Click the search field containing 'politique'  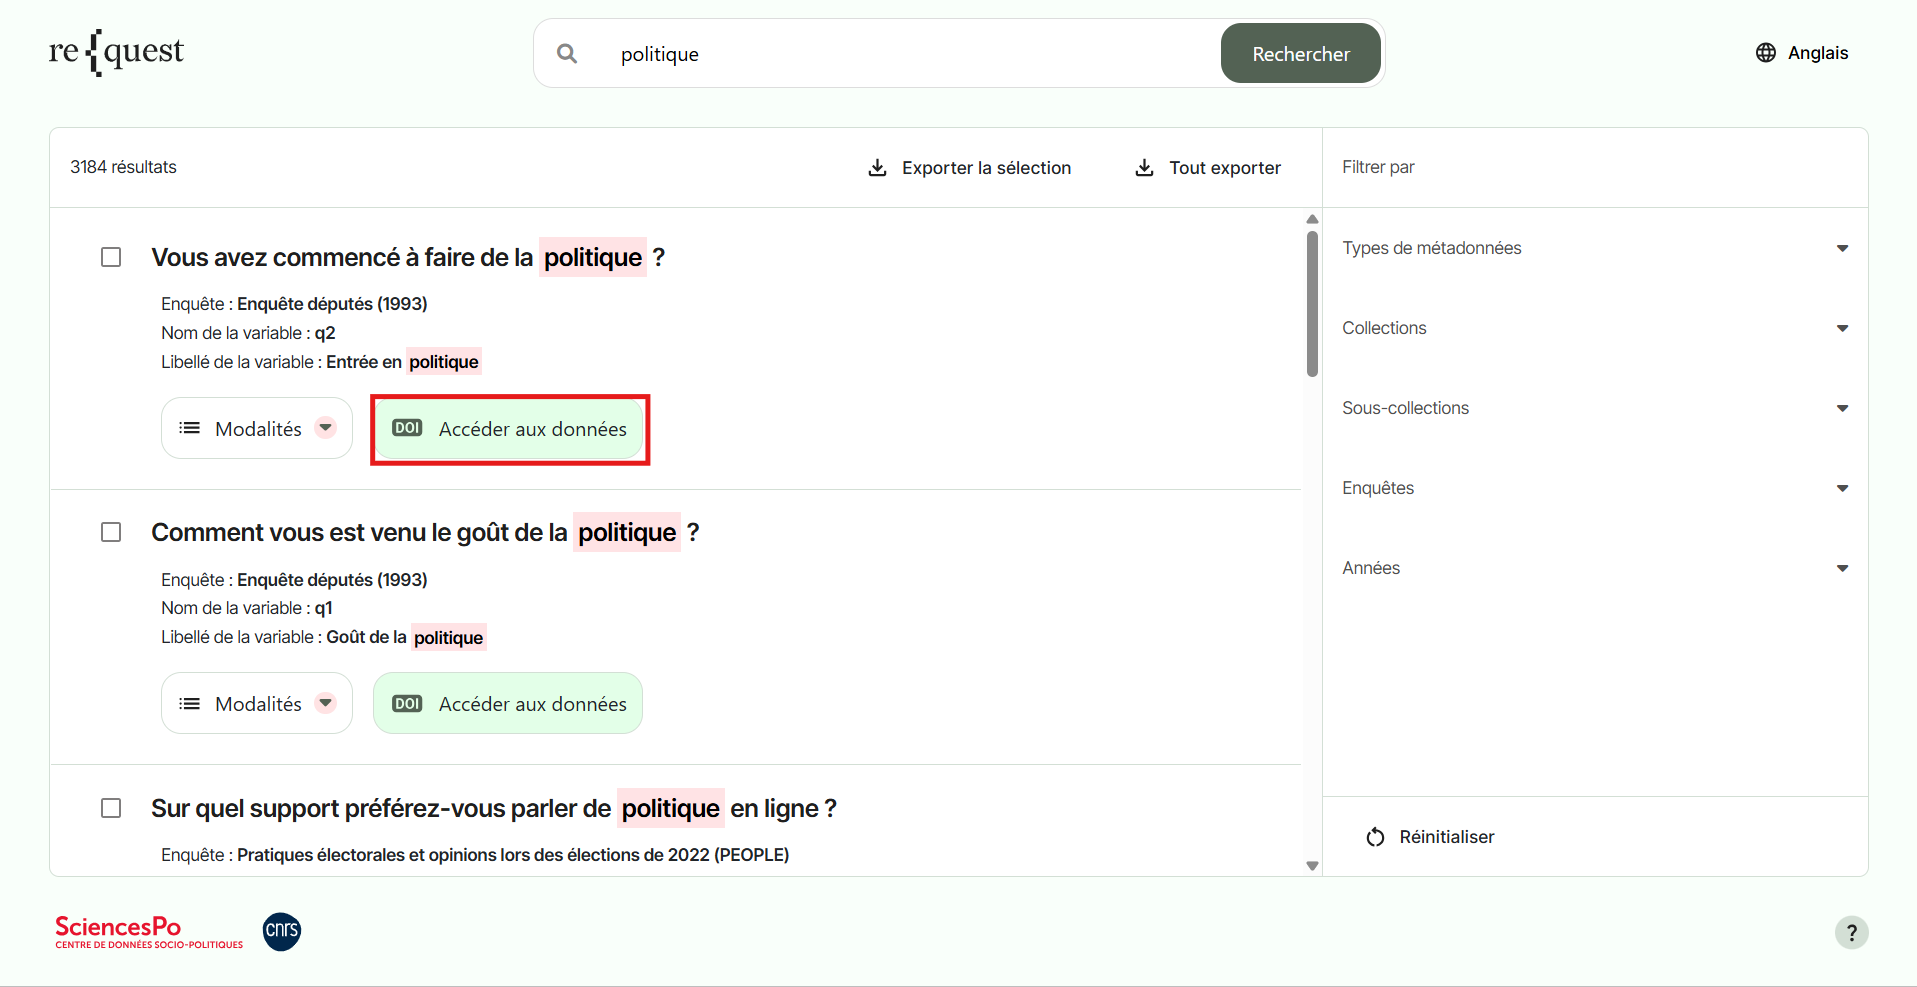coord(900,54)
